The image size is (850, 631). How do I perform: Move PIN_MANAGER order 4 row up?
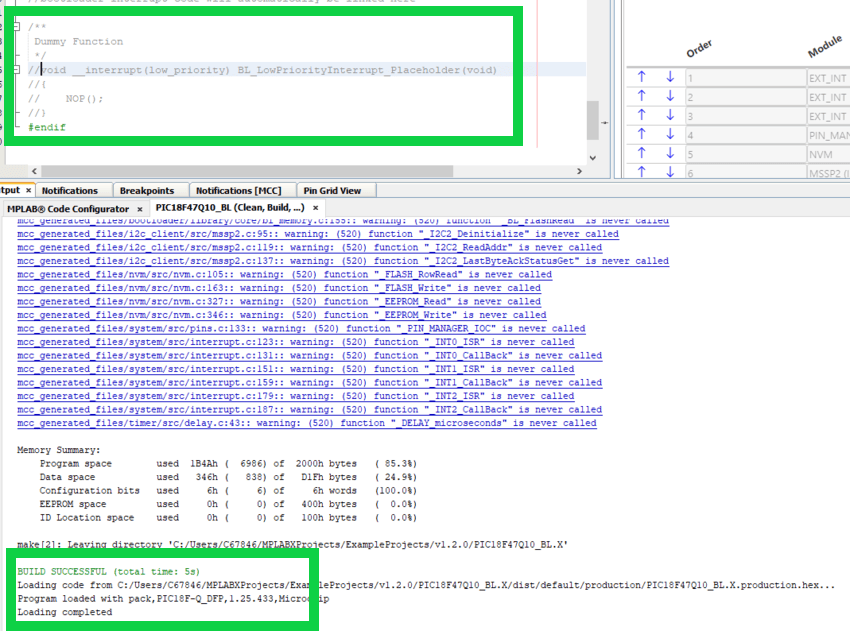(x=642, y=135)
